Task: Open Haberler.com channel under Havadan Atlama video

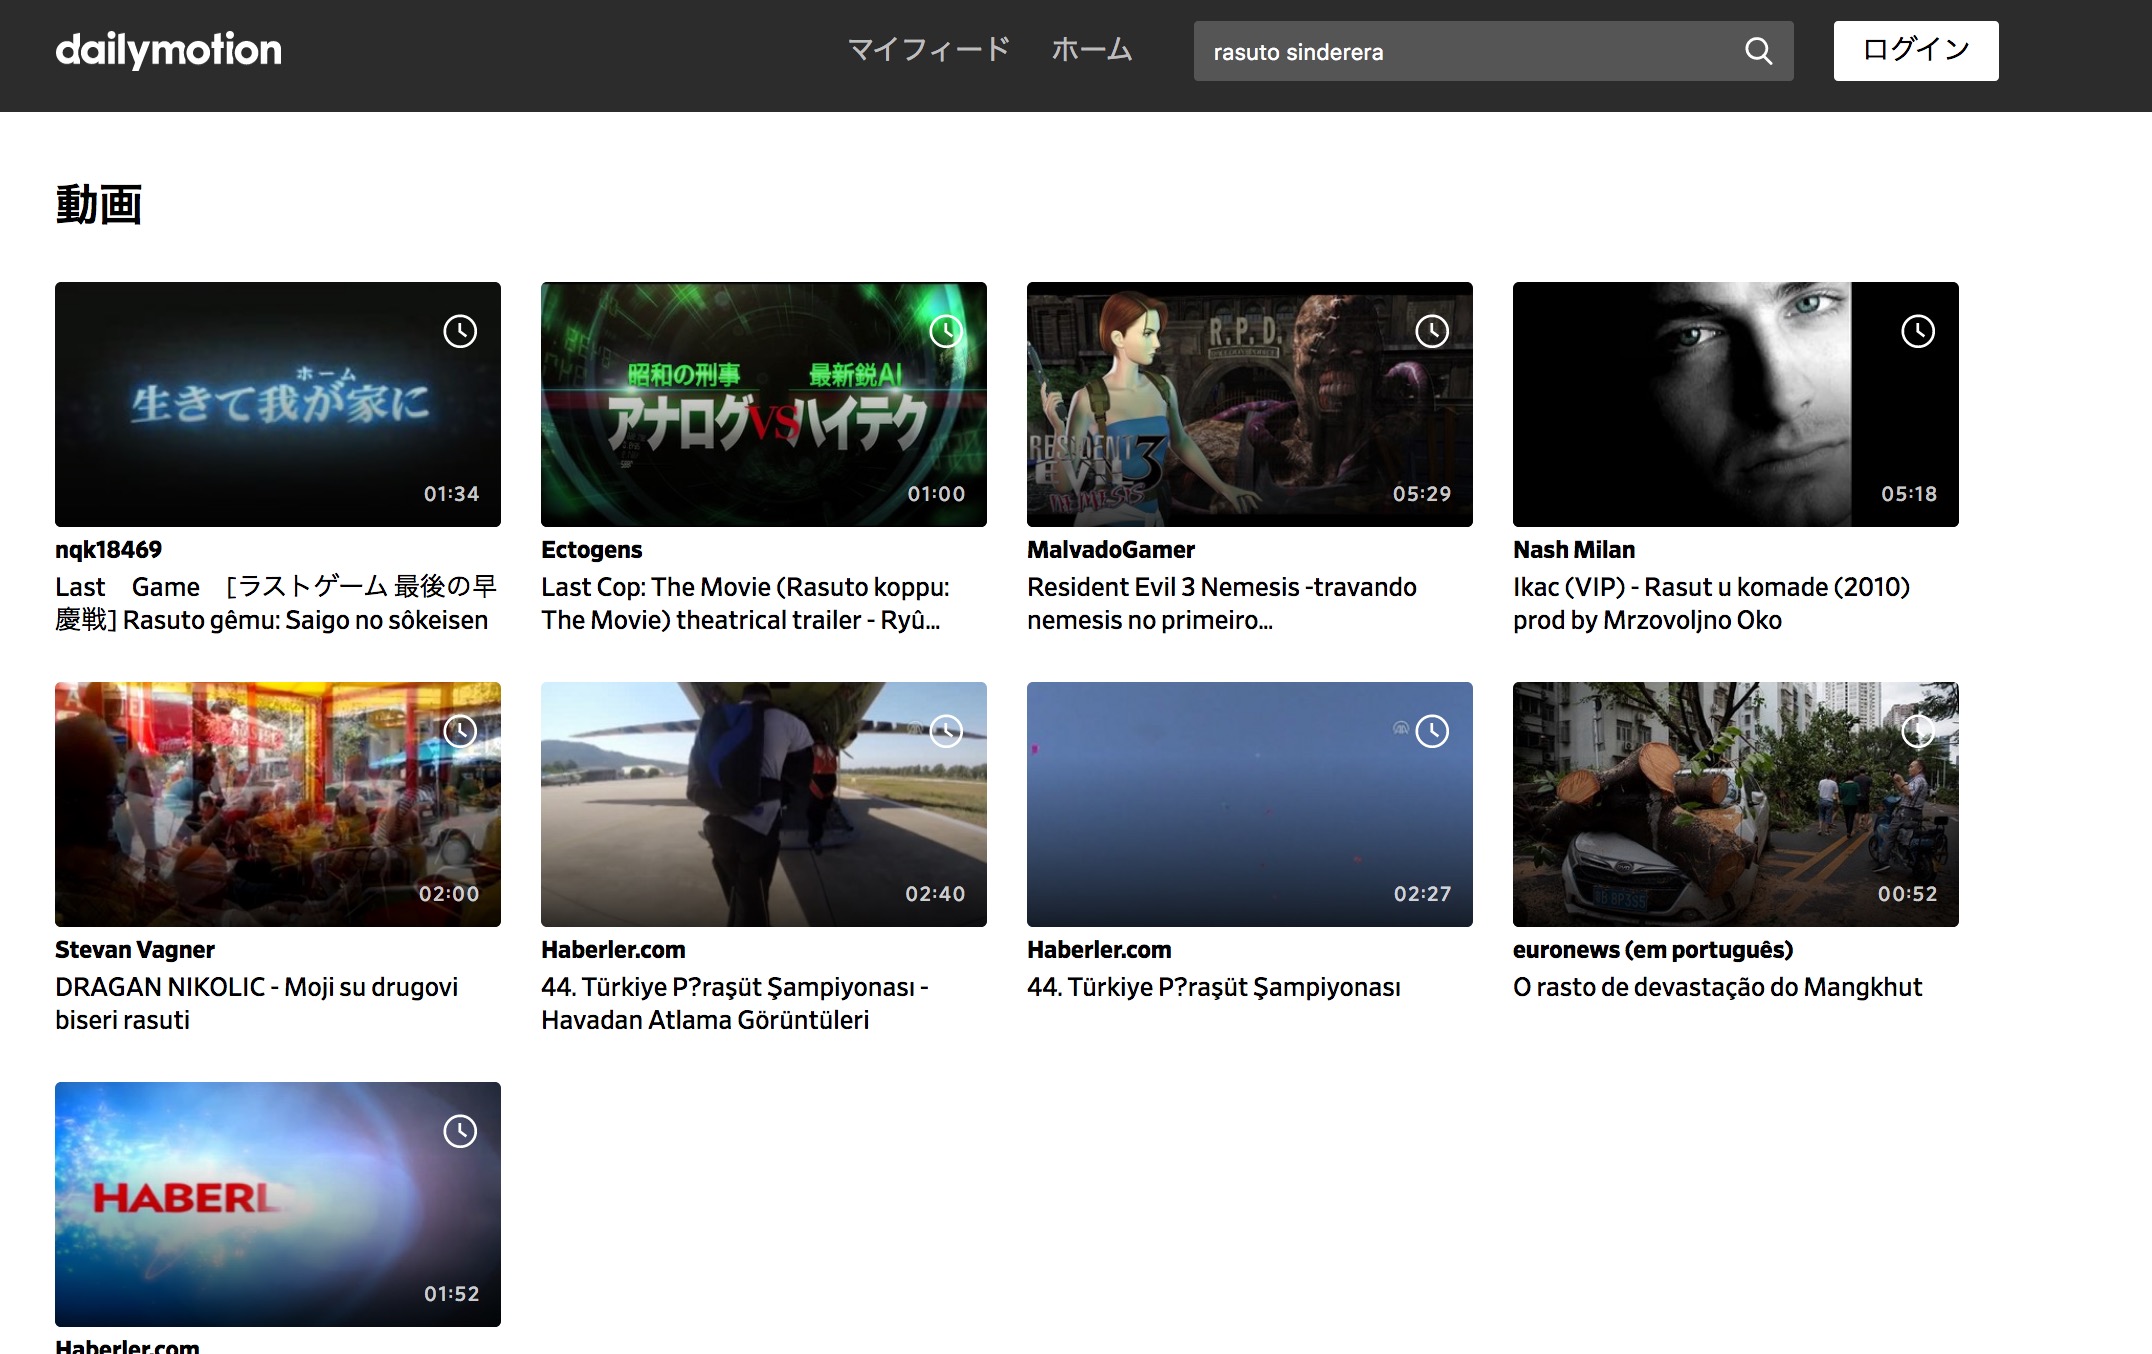Action: pyautogui.click(x=613, y=950)
